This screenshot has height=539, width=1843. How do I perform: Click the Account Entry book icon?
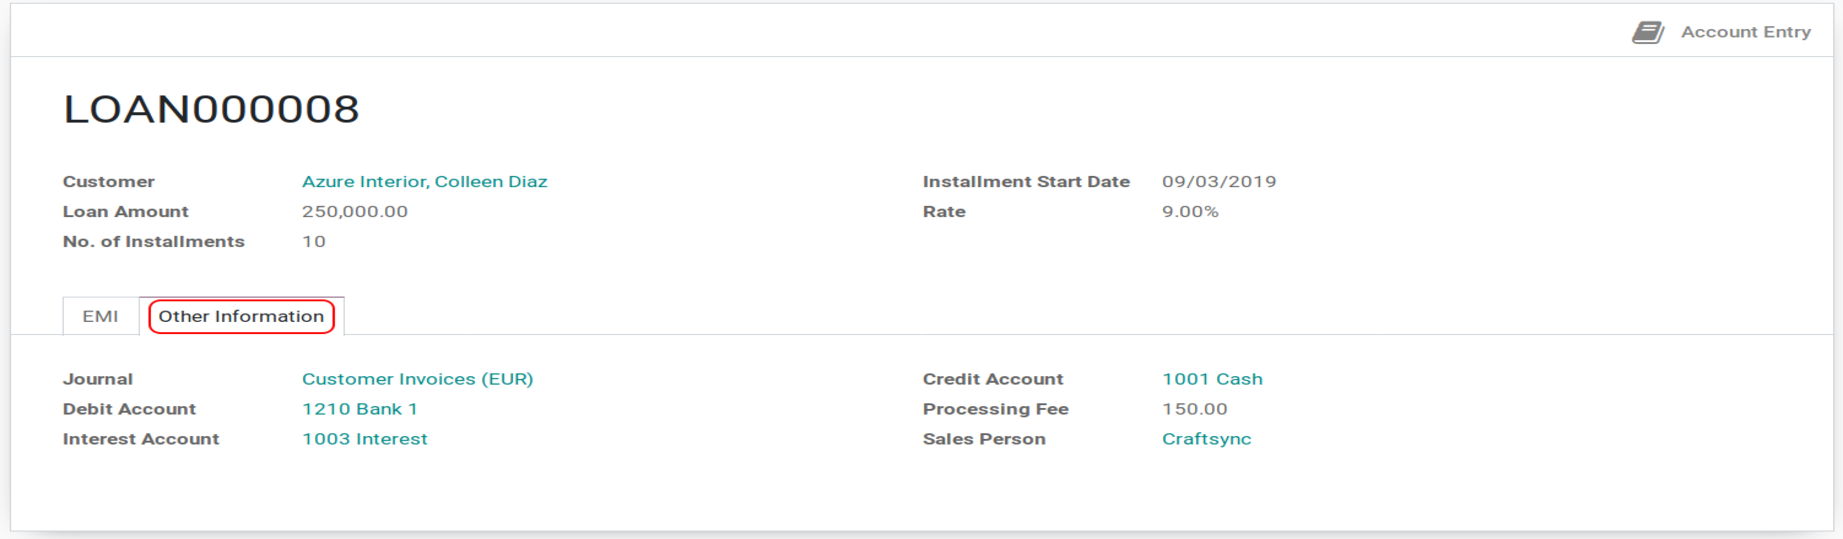click(x=1648, y=33)
